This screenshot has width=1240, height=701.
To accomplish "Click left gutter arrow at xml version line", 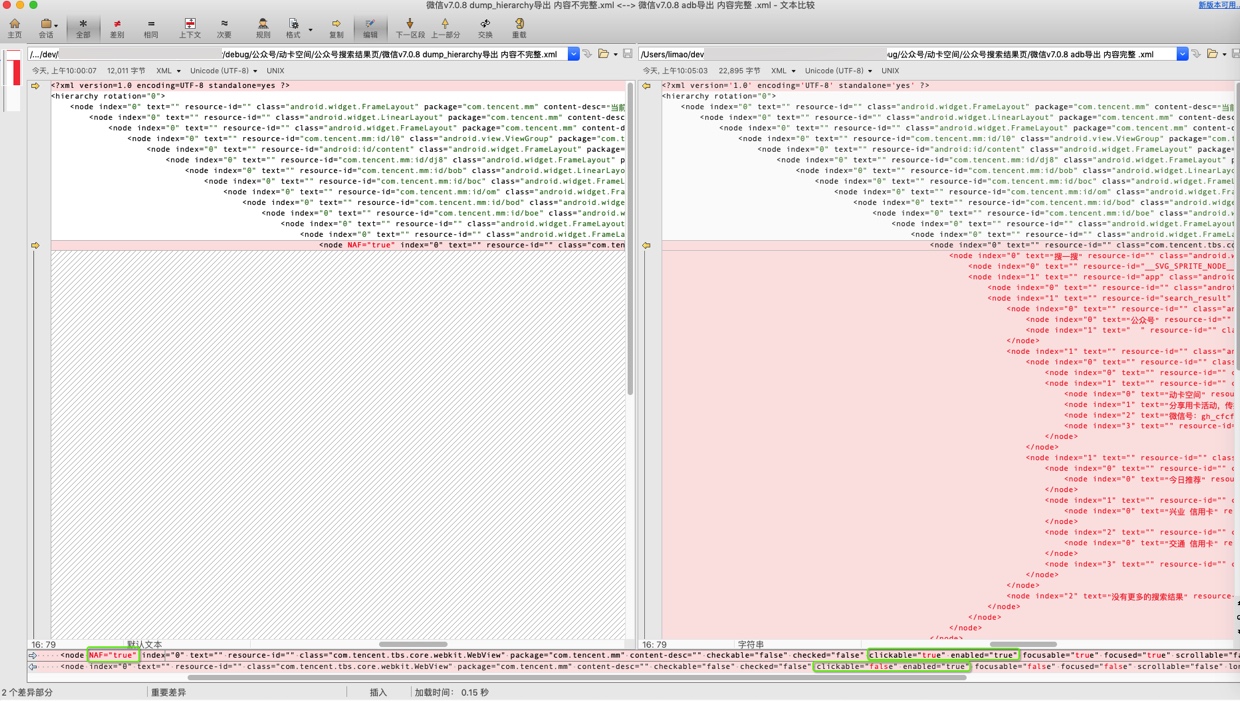I will [35, 86].
